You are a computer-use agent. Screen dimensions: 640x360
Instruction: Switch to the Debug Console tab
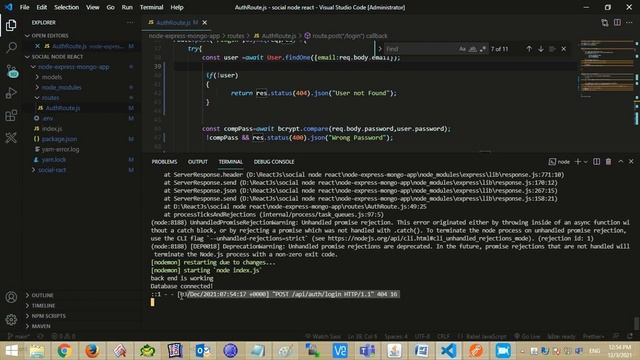point(274,162)
